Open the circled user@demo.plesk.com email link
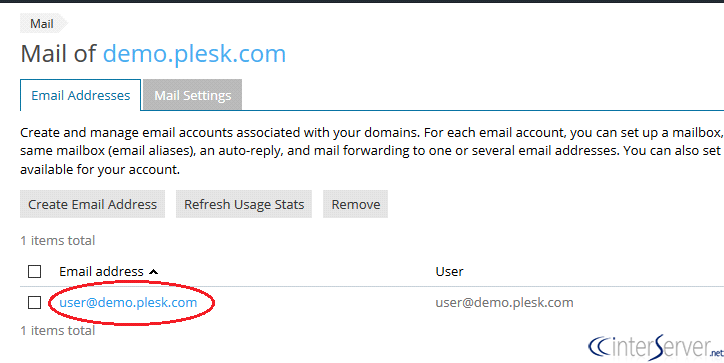 pyautogui.click(x=128, y=302)
